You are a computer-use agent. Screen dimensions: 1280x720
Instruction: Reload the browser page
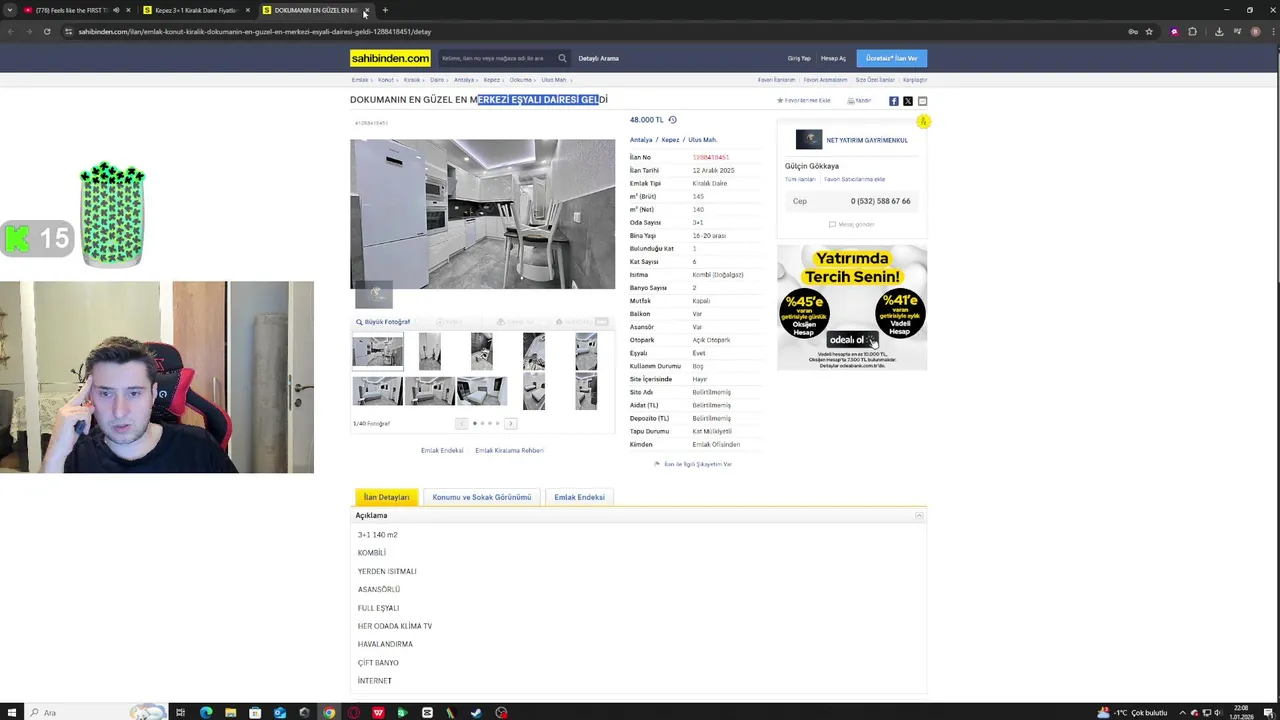click(47, 32)
